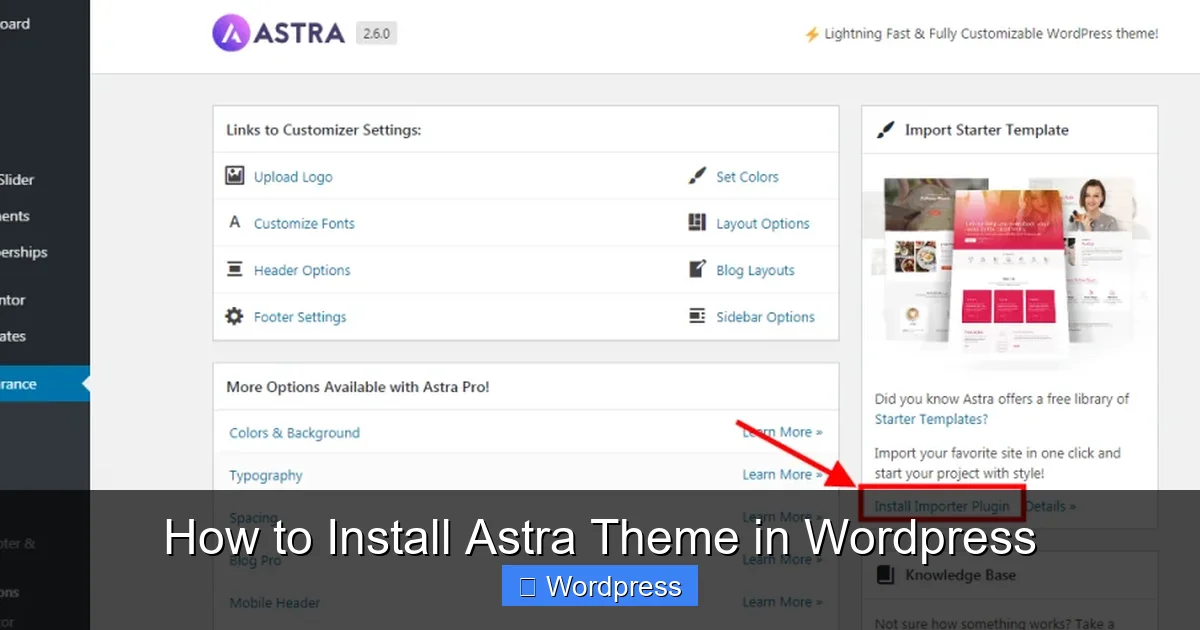Click the Import Starter Template brush icon
The image size is (1200, 630).
[885, 130]
